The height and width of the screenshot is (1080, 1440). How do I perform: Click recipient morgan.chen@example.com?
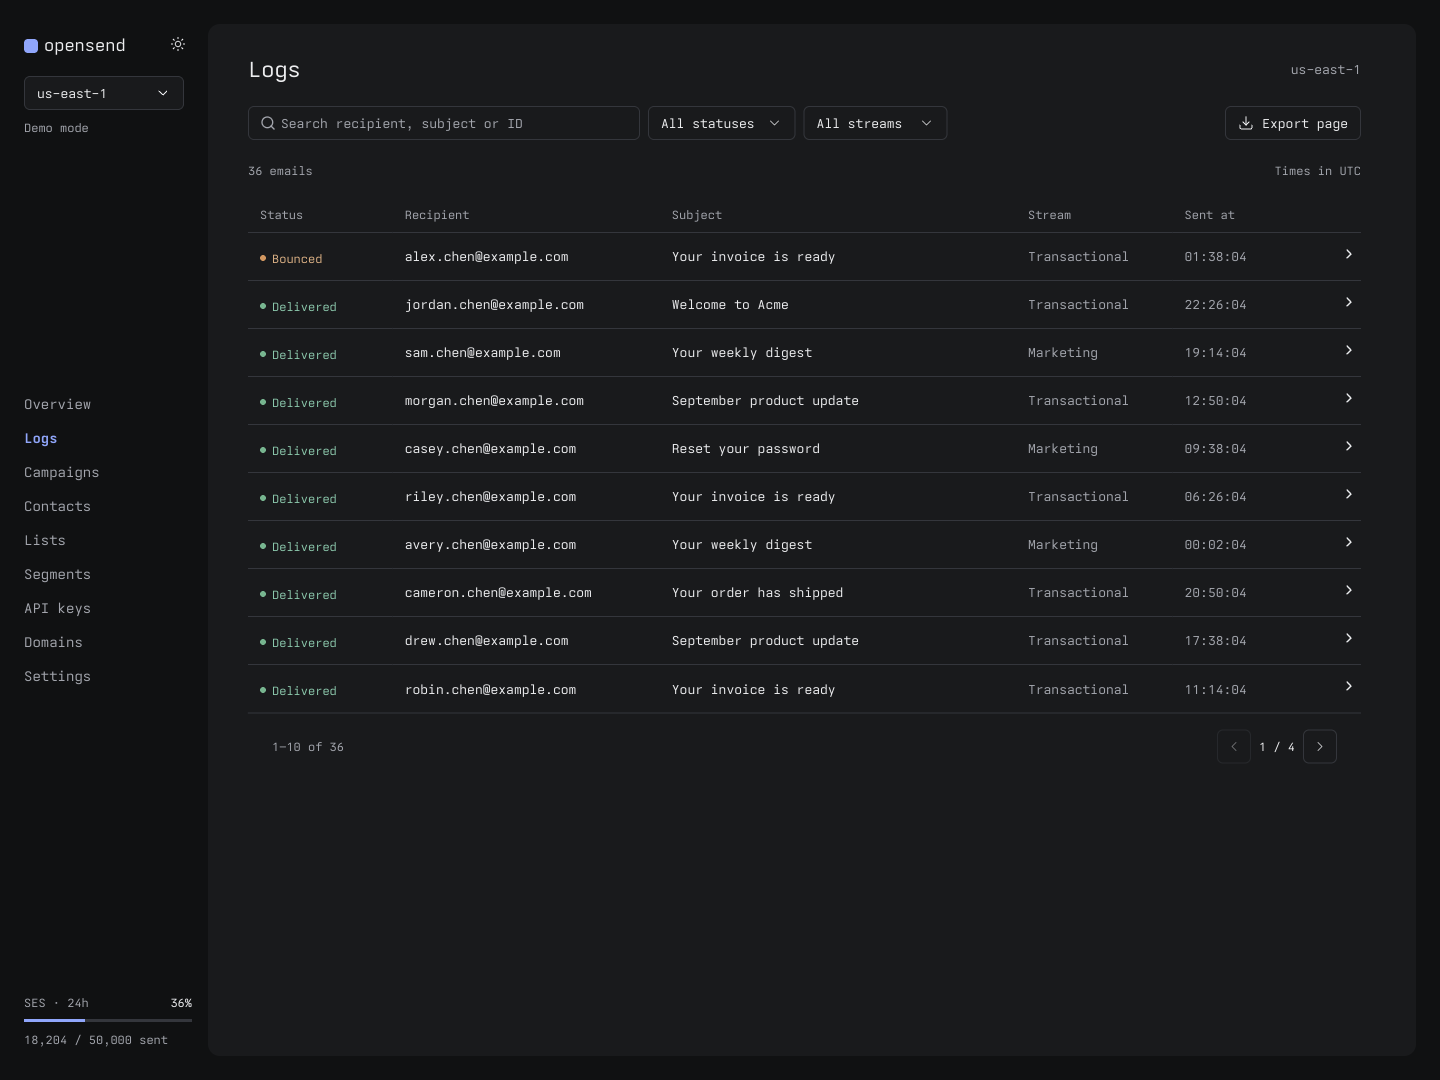494,401
